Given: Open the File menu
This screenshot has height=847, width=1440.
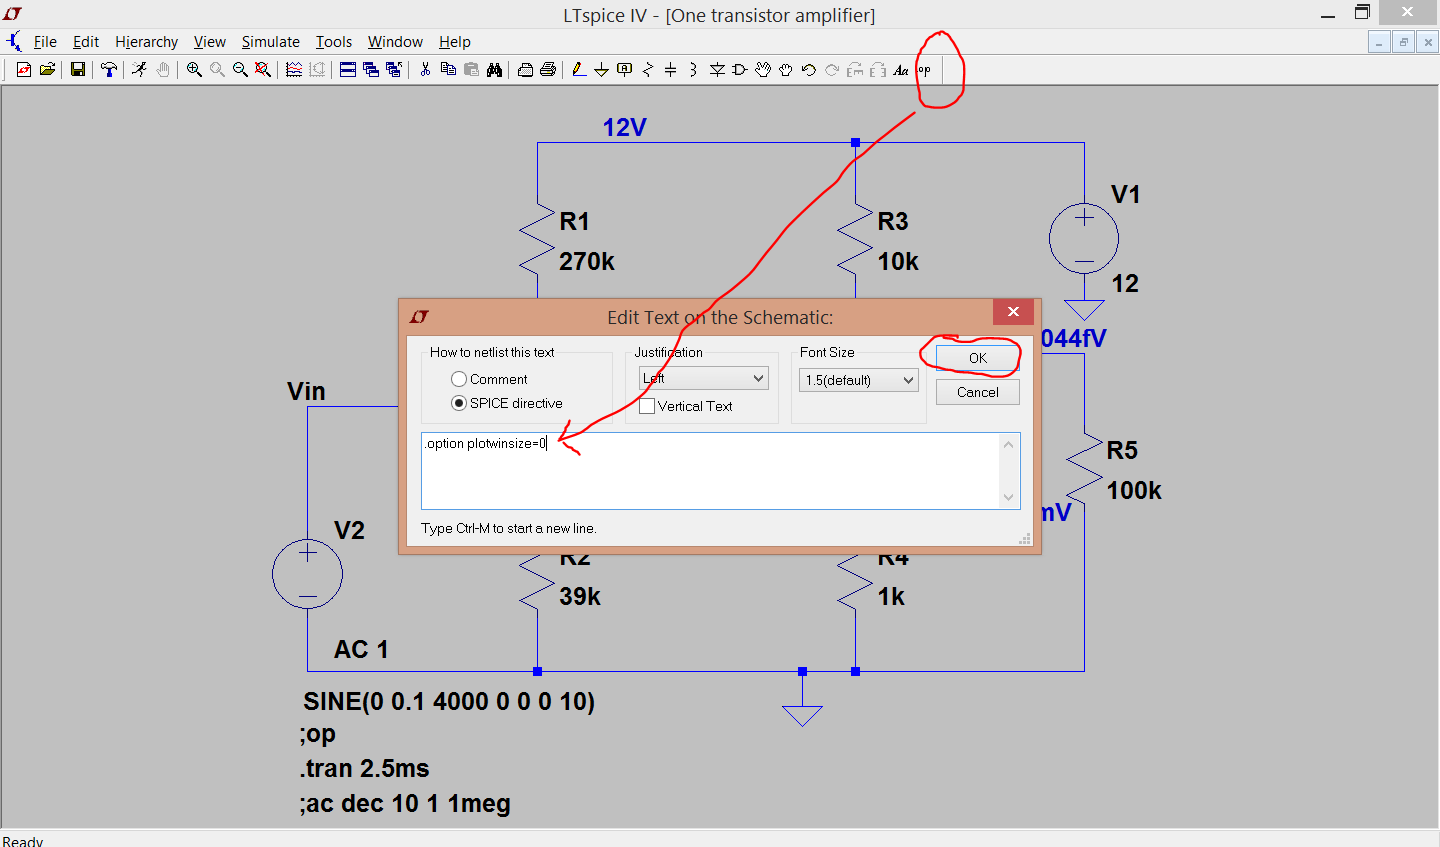Looking at the screenshot, I should (45, 42).
